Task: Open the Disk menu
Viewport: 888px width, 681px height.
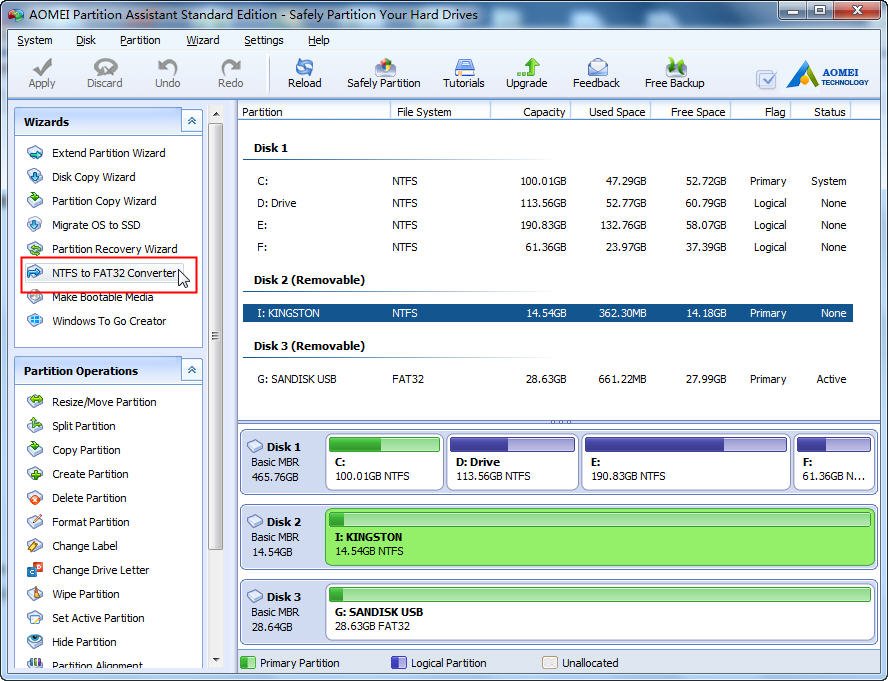Action: click(86, 40)
